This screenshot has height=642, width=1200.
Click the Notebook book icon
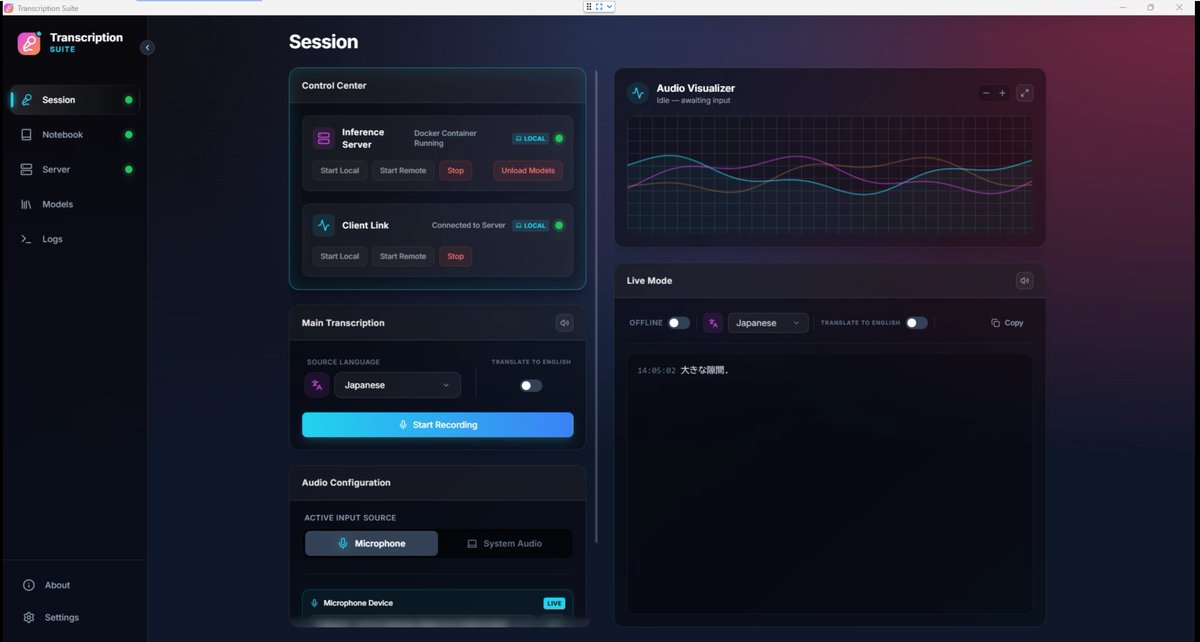coord(27,135)
